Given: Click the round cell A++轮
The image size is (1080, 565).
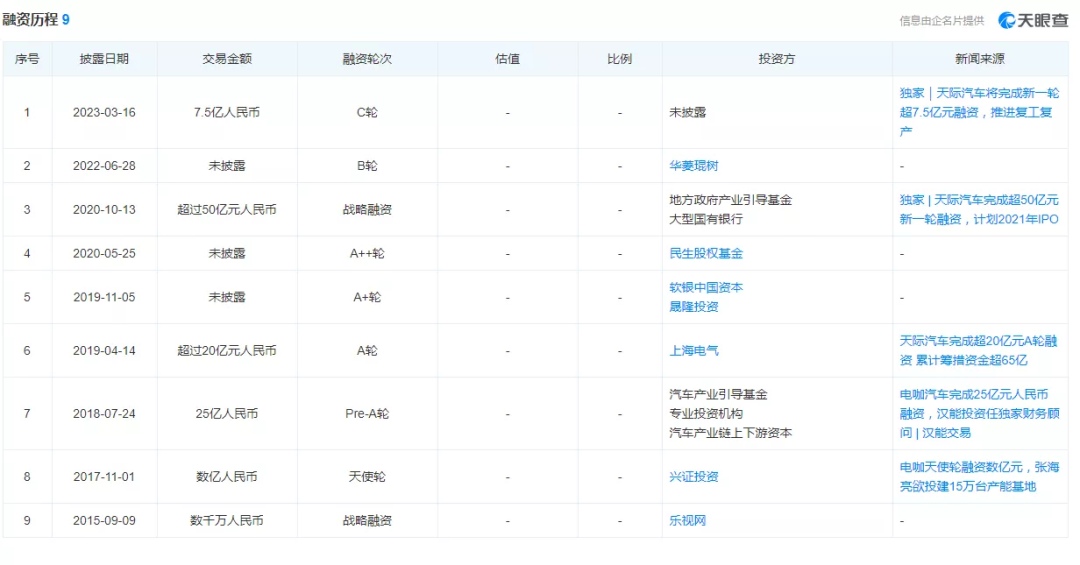Looking at the screenshot, I should [x=367, y=254].
